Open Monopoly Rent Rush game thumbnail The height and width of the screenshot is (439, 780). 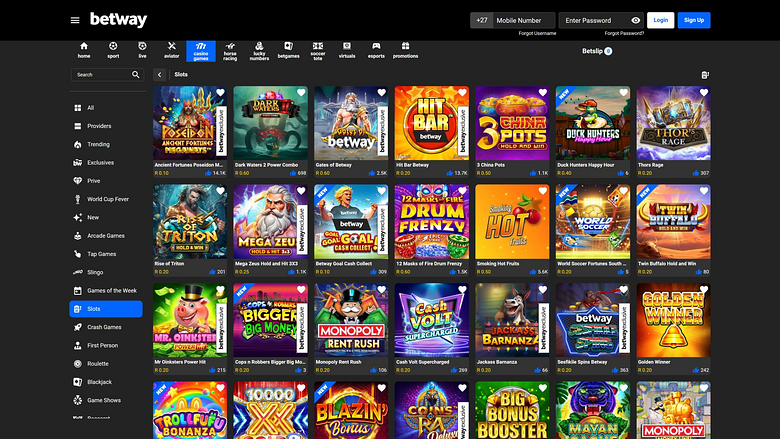pos(351,320)
